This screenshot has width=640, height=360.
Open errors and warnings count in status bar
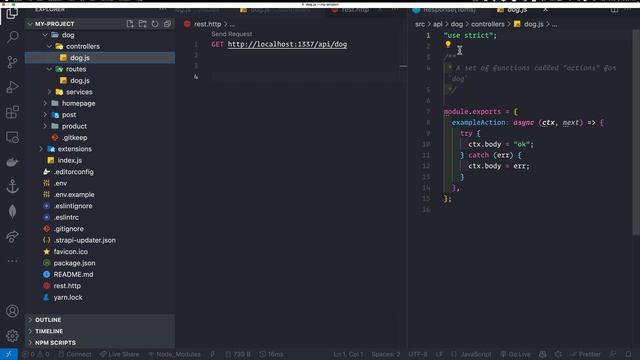(36, 354)
